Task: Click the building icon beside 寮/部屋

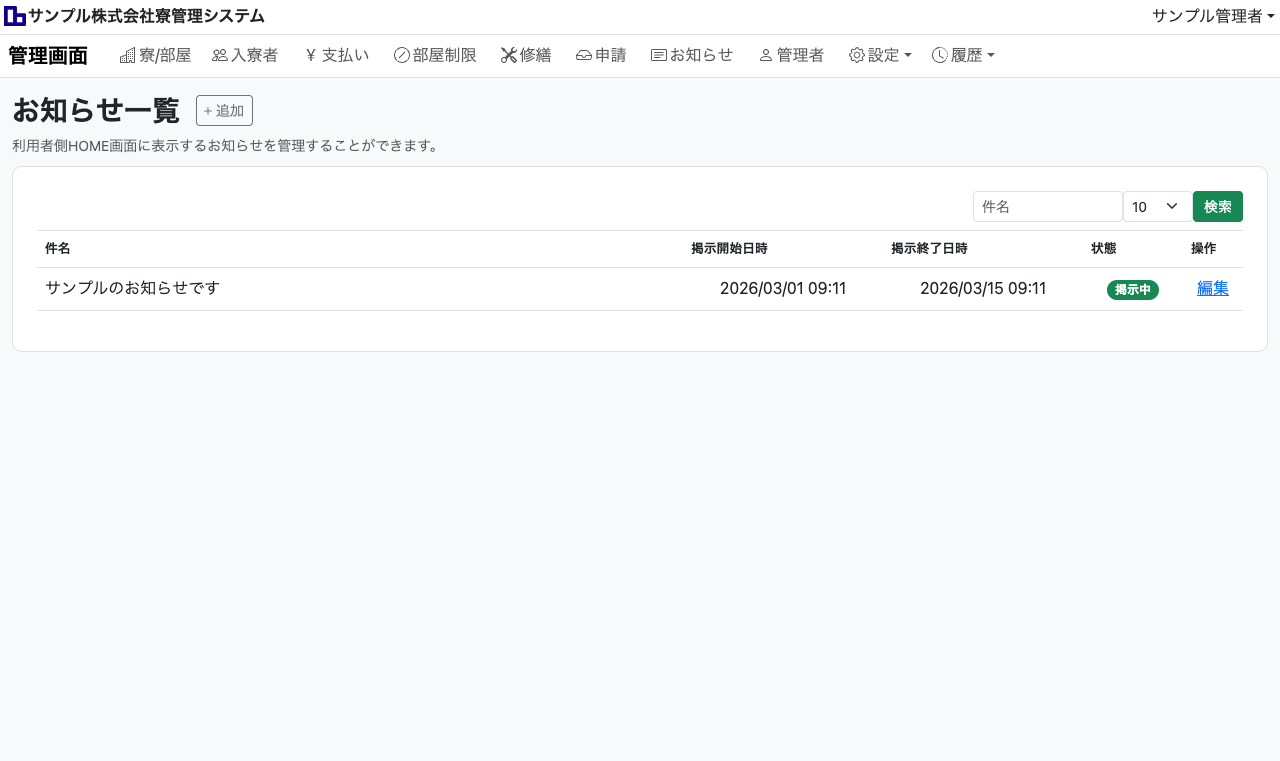Action: 127,56
